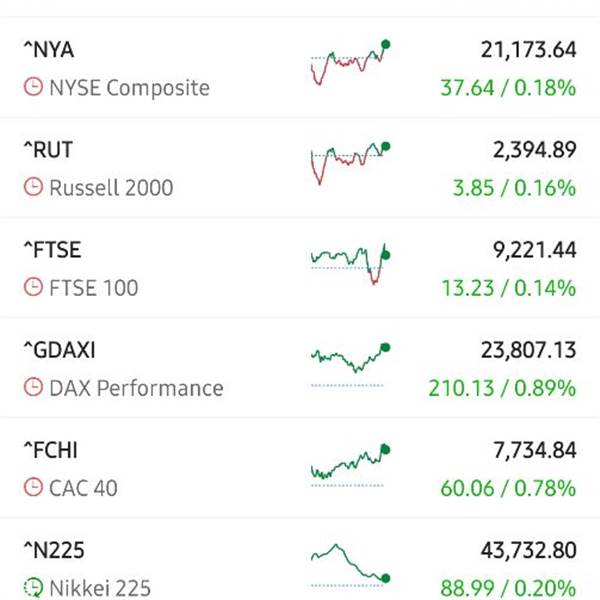Open the ^FCHI sparkline chart

coord(351,466)
